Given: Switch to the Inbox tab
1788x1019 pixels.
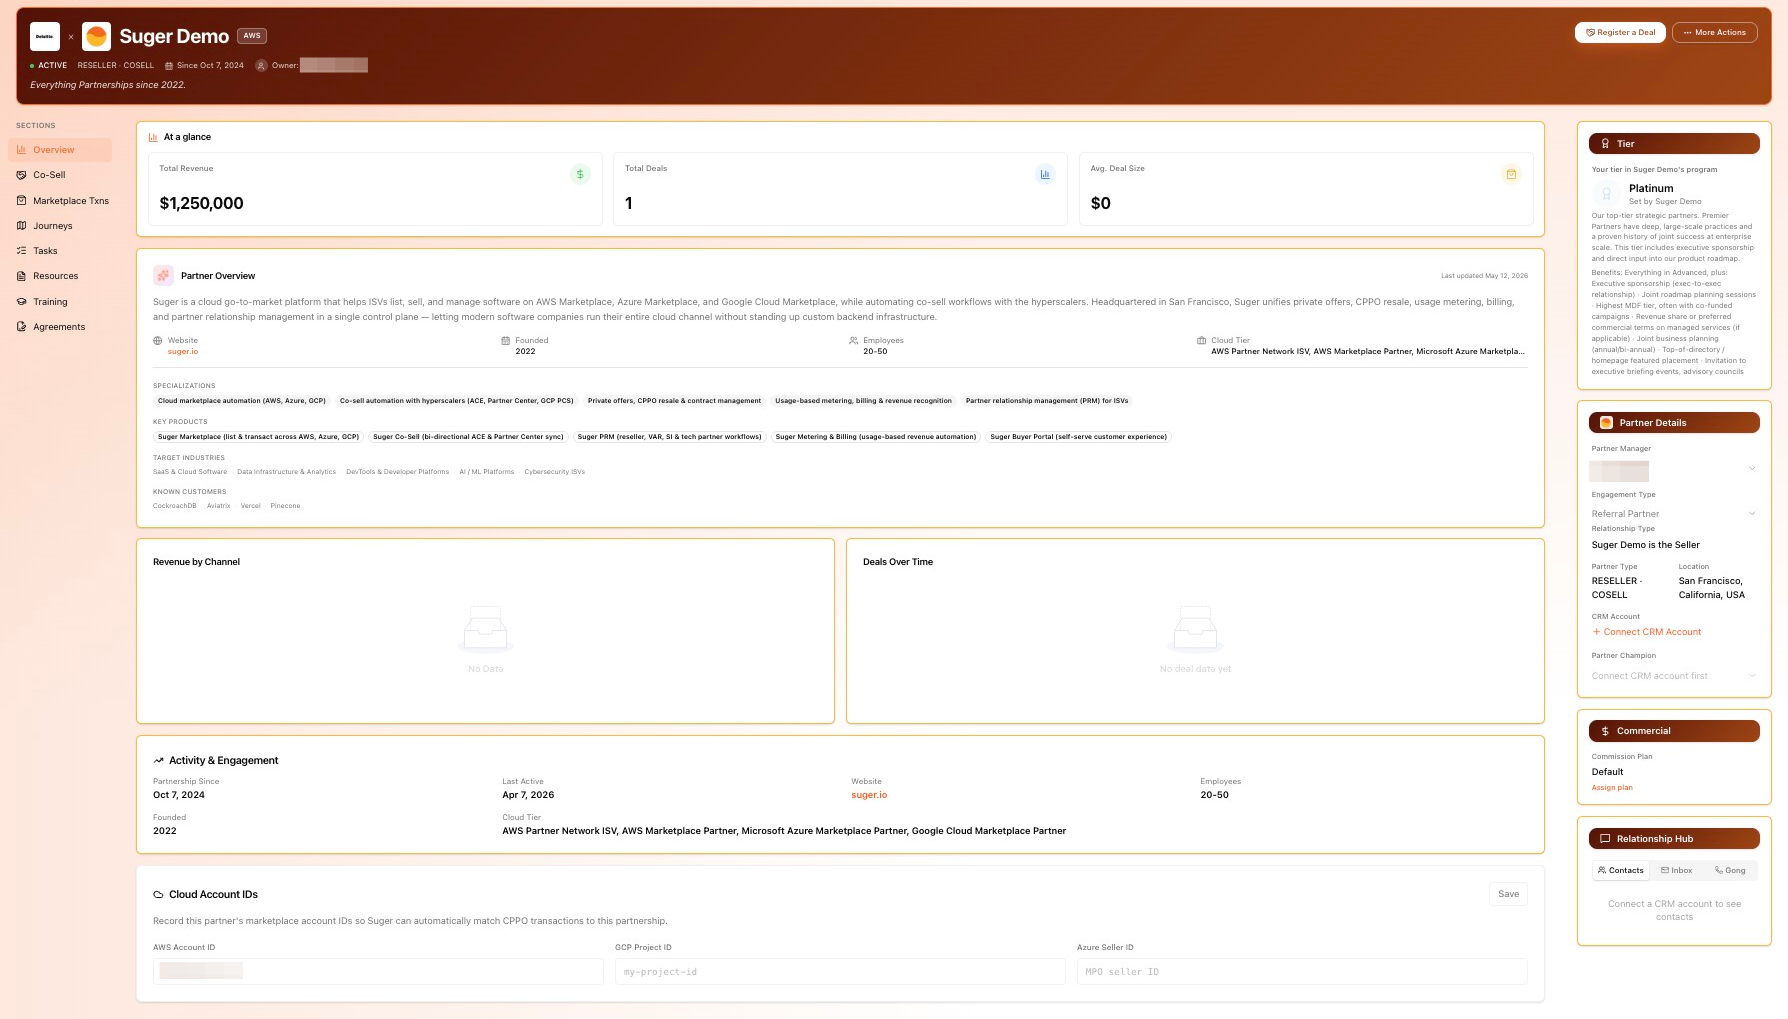Looking at the screenshot, I should click(x=1677, y=871).
